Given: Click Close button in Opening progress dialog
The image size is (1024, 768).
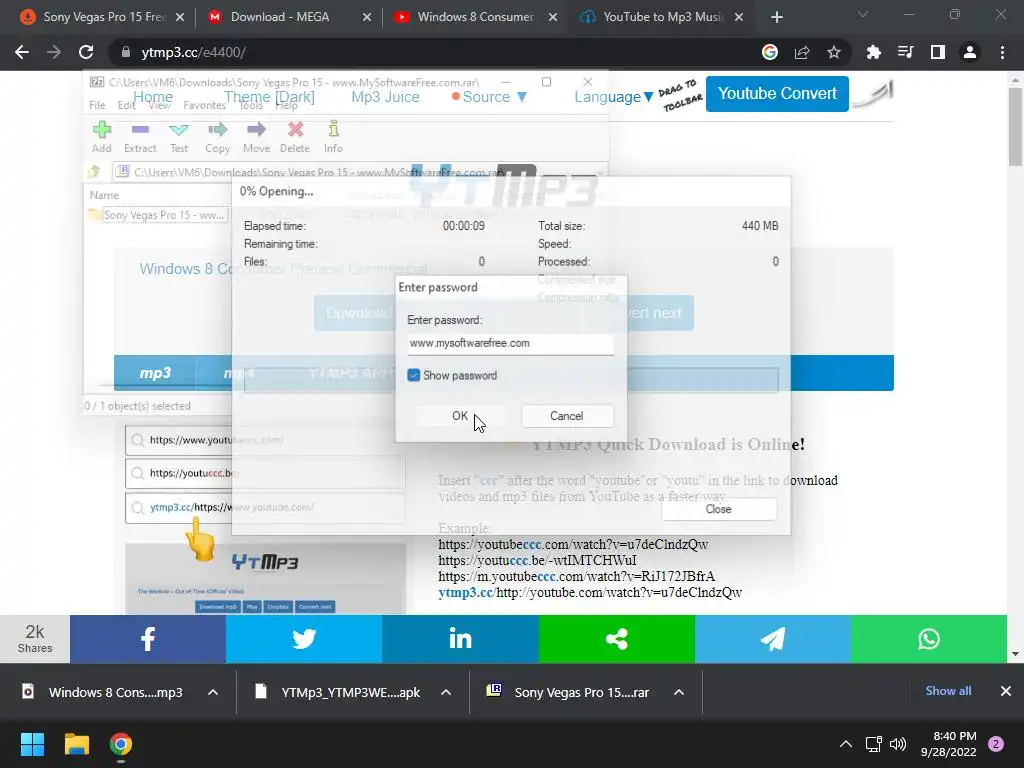Looking at the screenshot, I should click(x=718, y=509).
